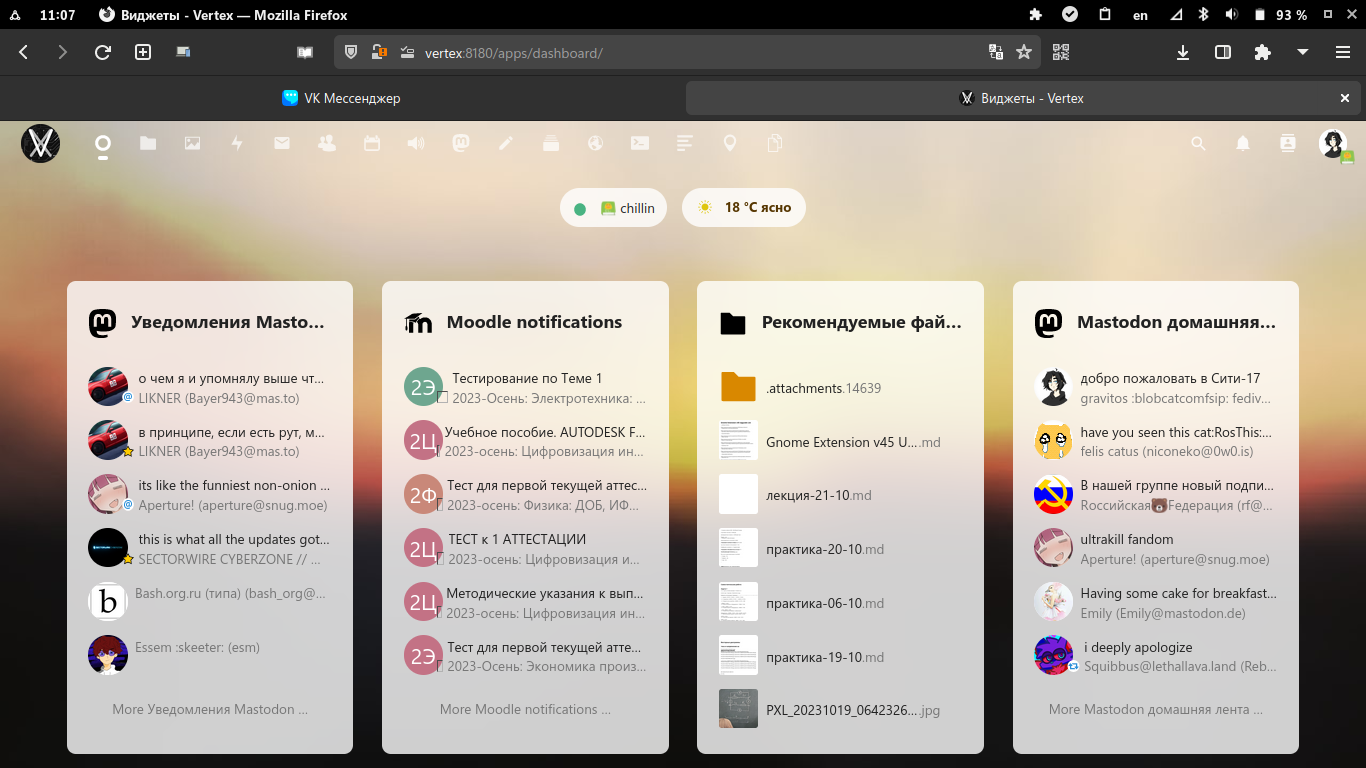Toggle the Firefox sidebar button
1366x768 pixels.
click(x=1222, y=52)
